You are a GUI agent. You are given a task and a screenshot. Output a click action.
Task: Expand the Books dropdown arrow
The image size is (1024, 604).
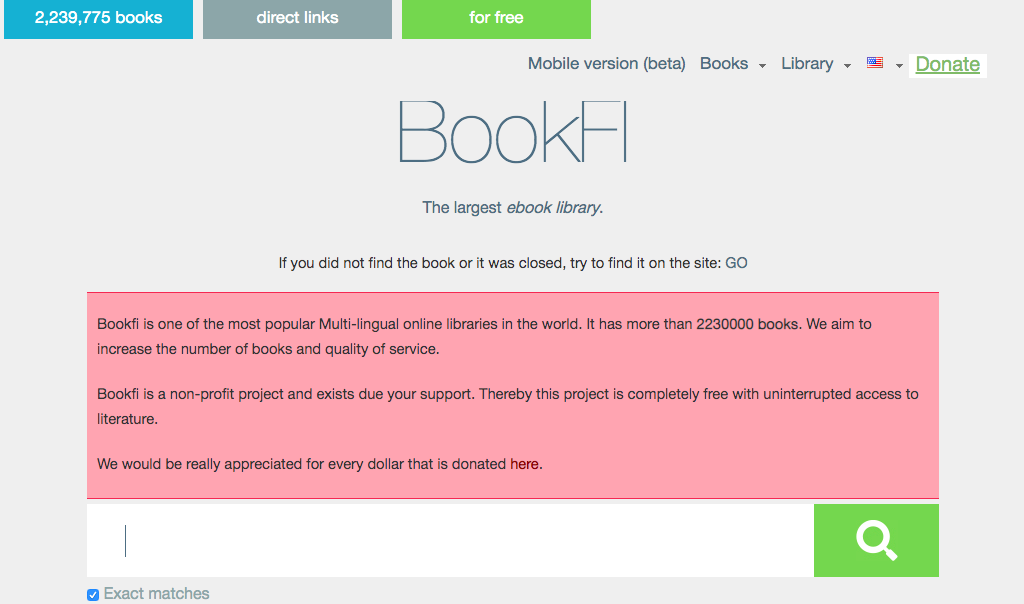pos(762,66)
